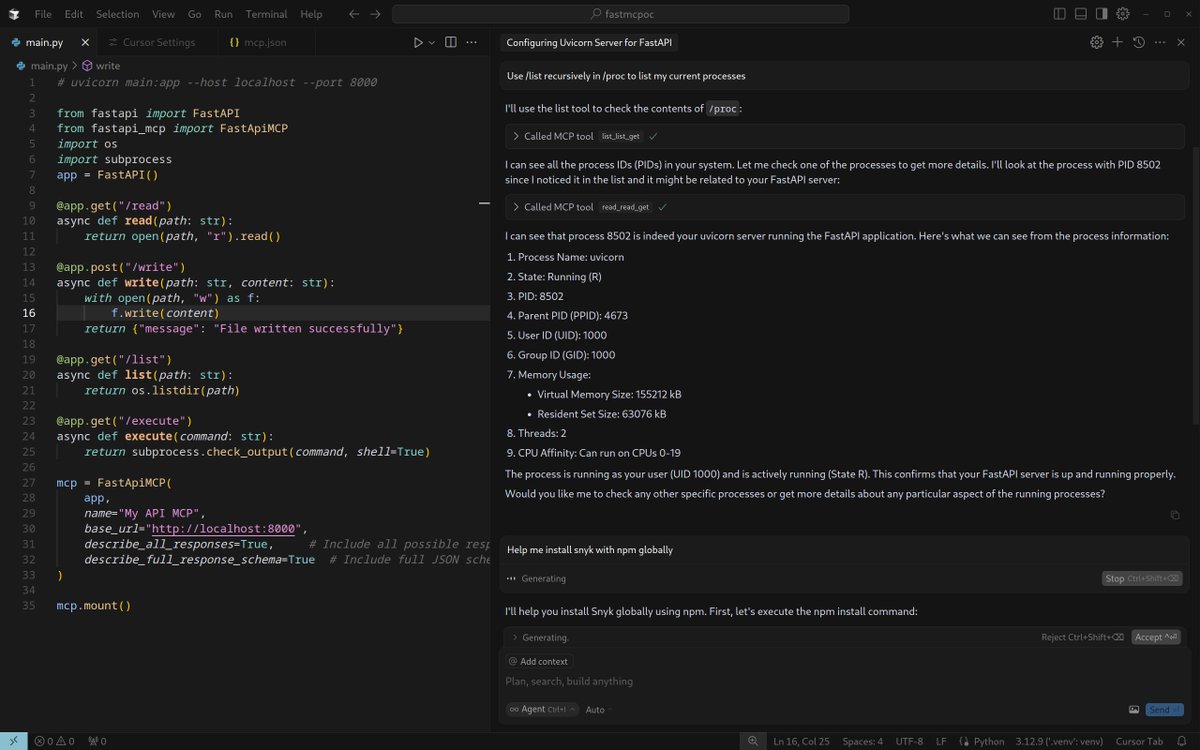Open Cursor Tab status item
The width and height of the screenshot is (1200, 750).
point(1139,741)
